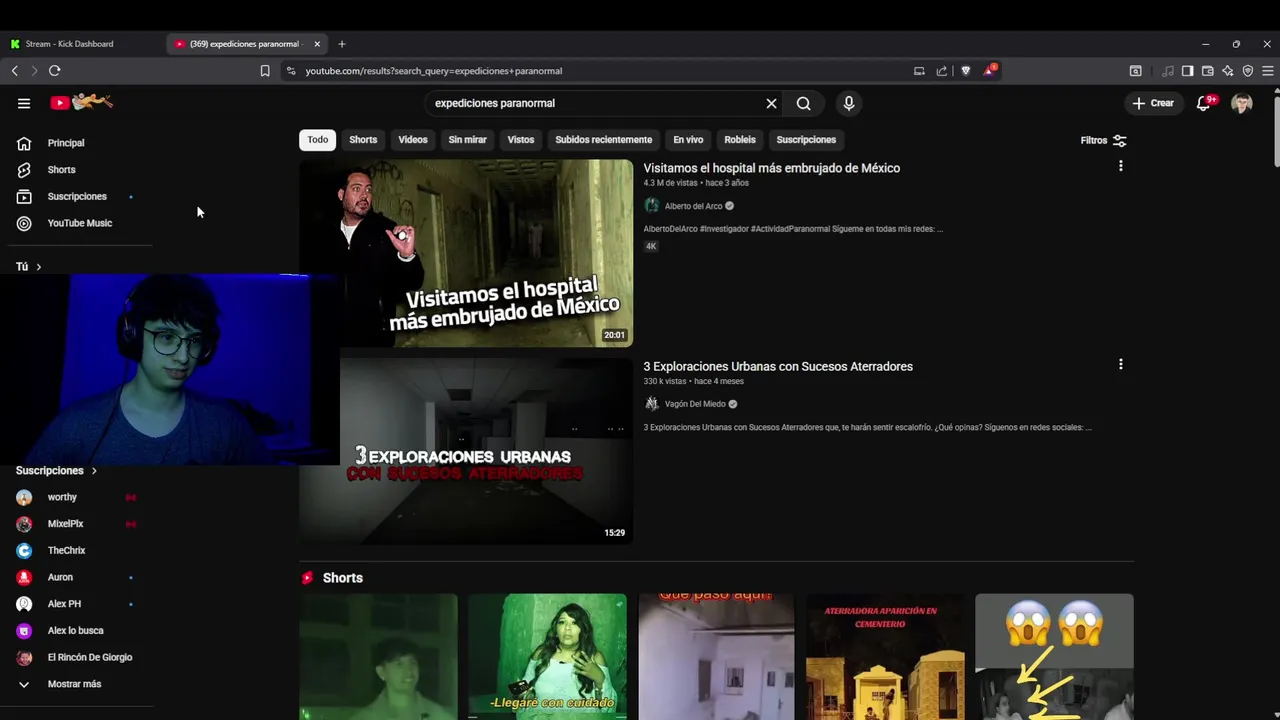Open Suscripciones in sidebar navigation
Image resolution: width=1280 pixels, height=720 pixels.
click(x=76, y=197)
